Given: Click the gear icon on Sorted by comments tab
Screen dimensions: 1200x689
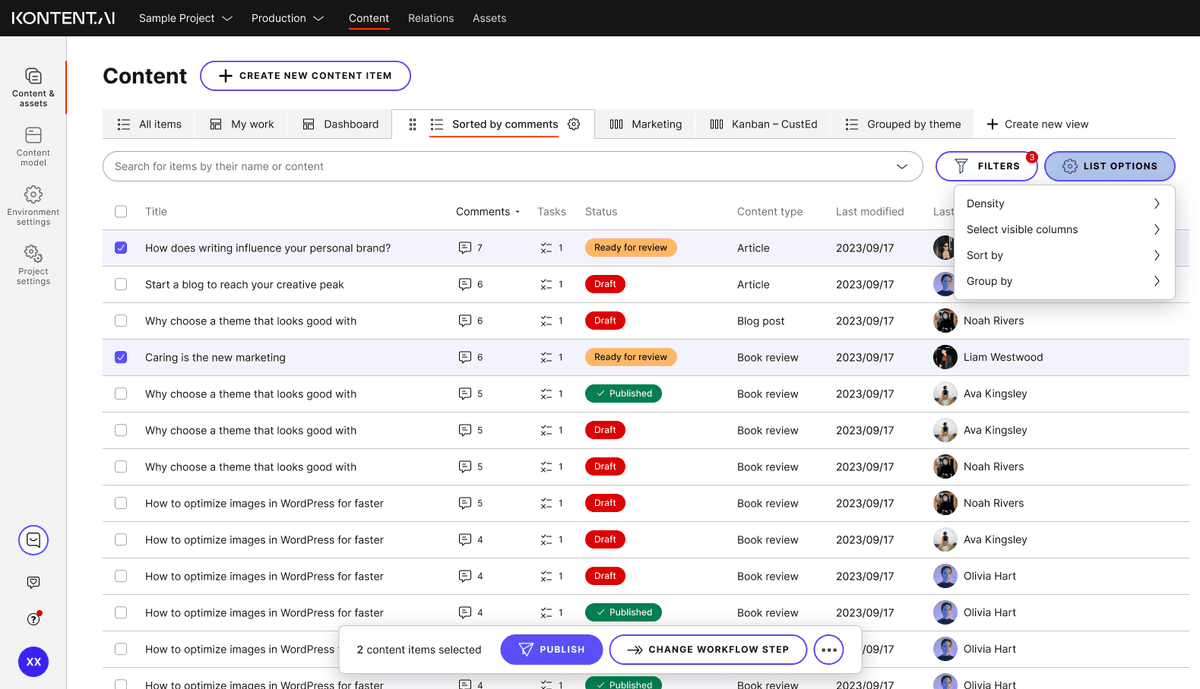Looking at the screenshot, I should tap(573, 124).
